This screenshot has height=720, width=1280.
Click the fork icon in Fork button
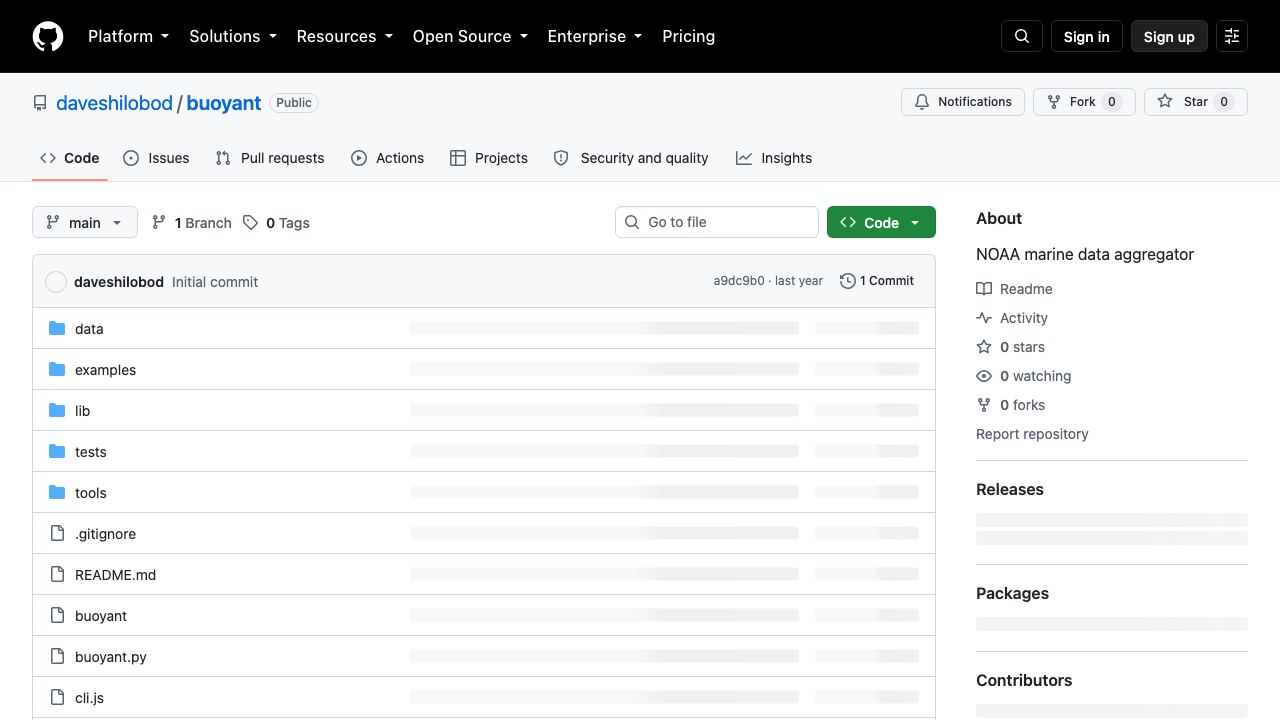[x=1054, y=102]
